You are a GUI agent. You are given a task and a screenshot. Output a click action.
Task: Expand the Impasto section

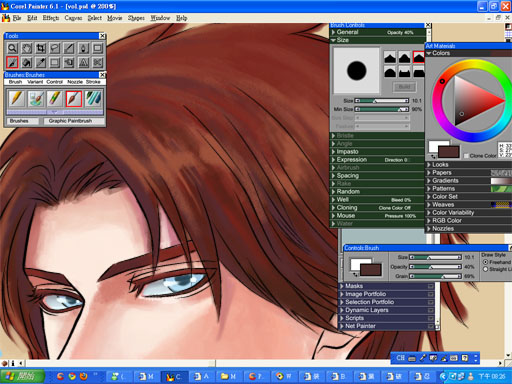[x=333, y=151]
